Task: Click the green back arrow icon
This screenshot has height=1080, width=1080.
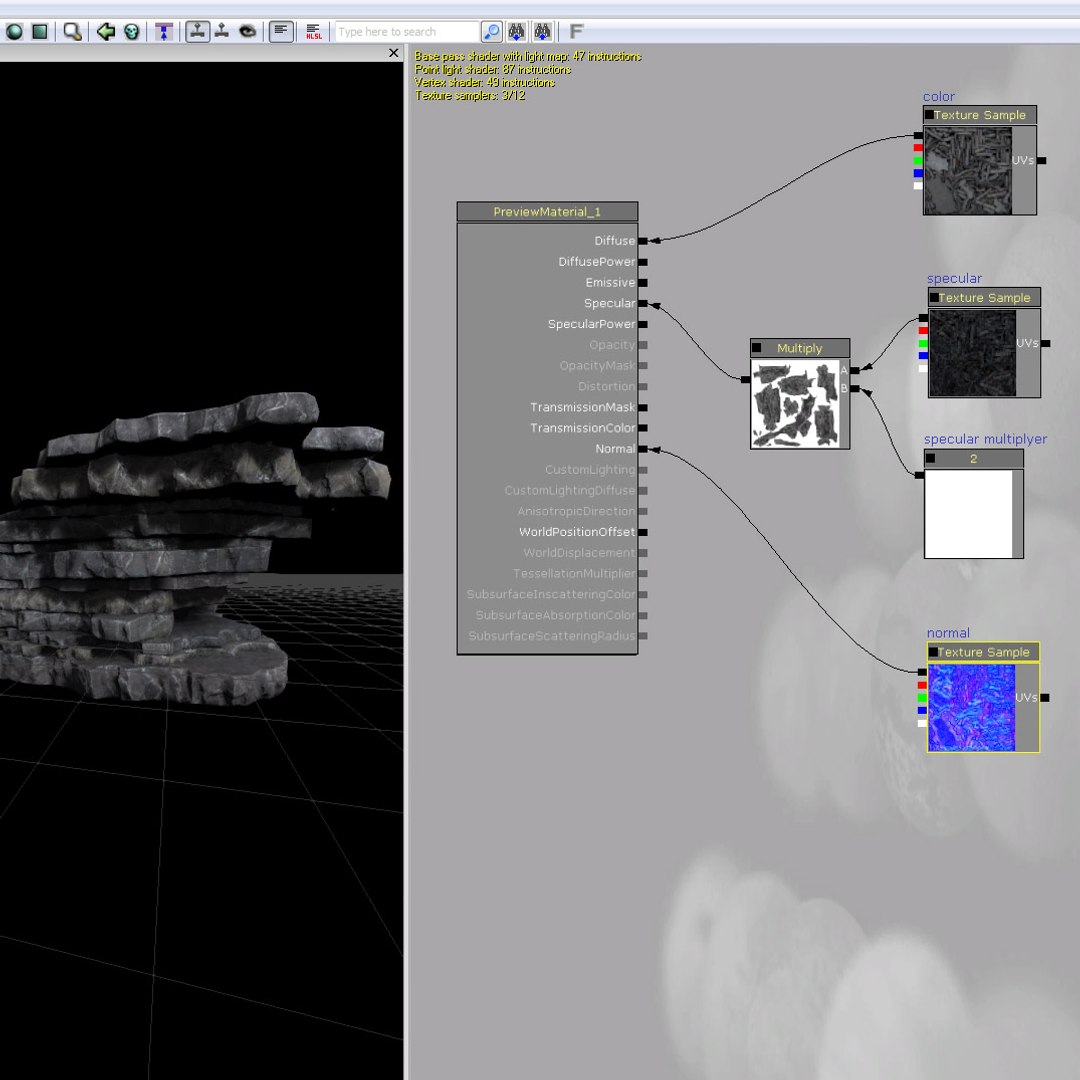Action: (x=105, y=32)
